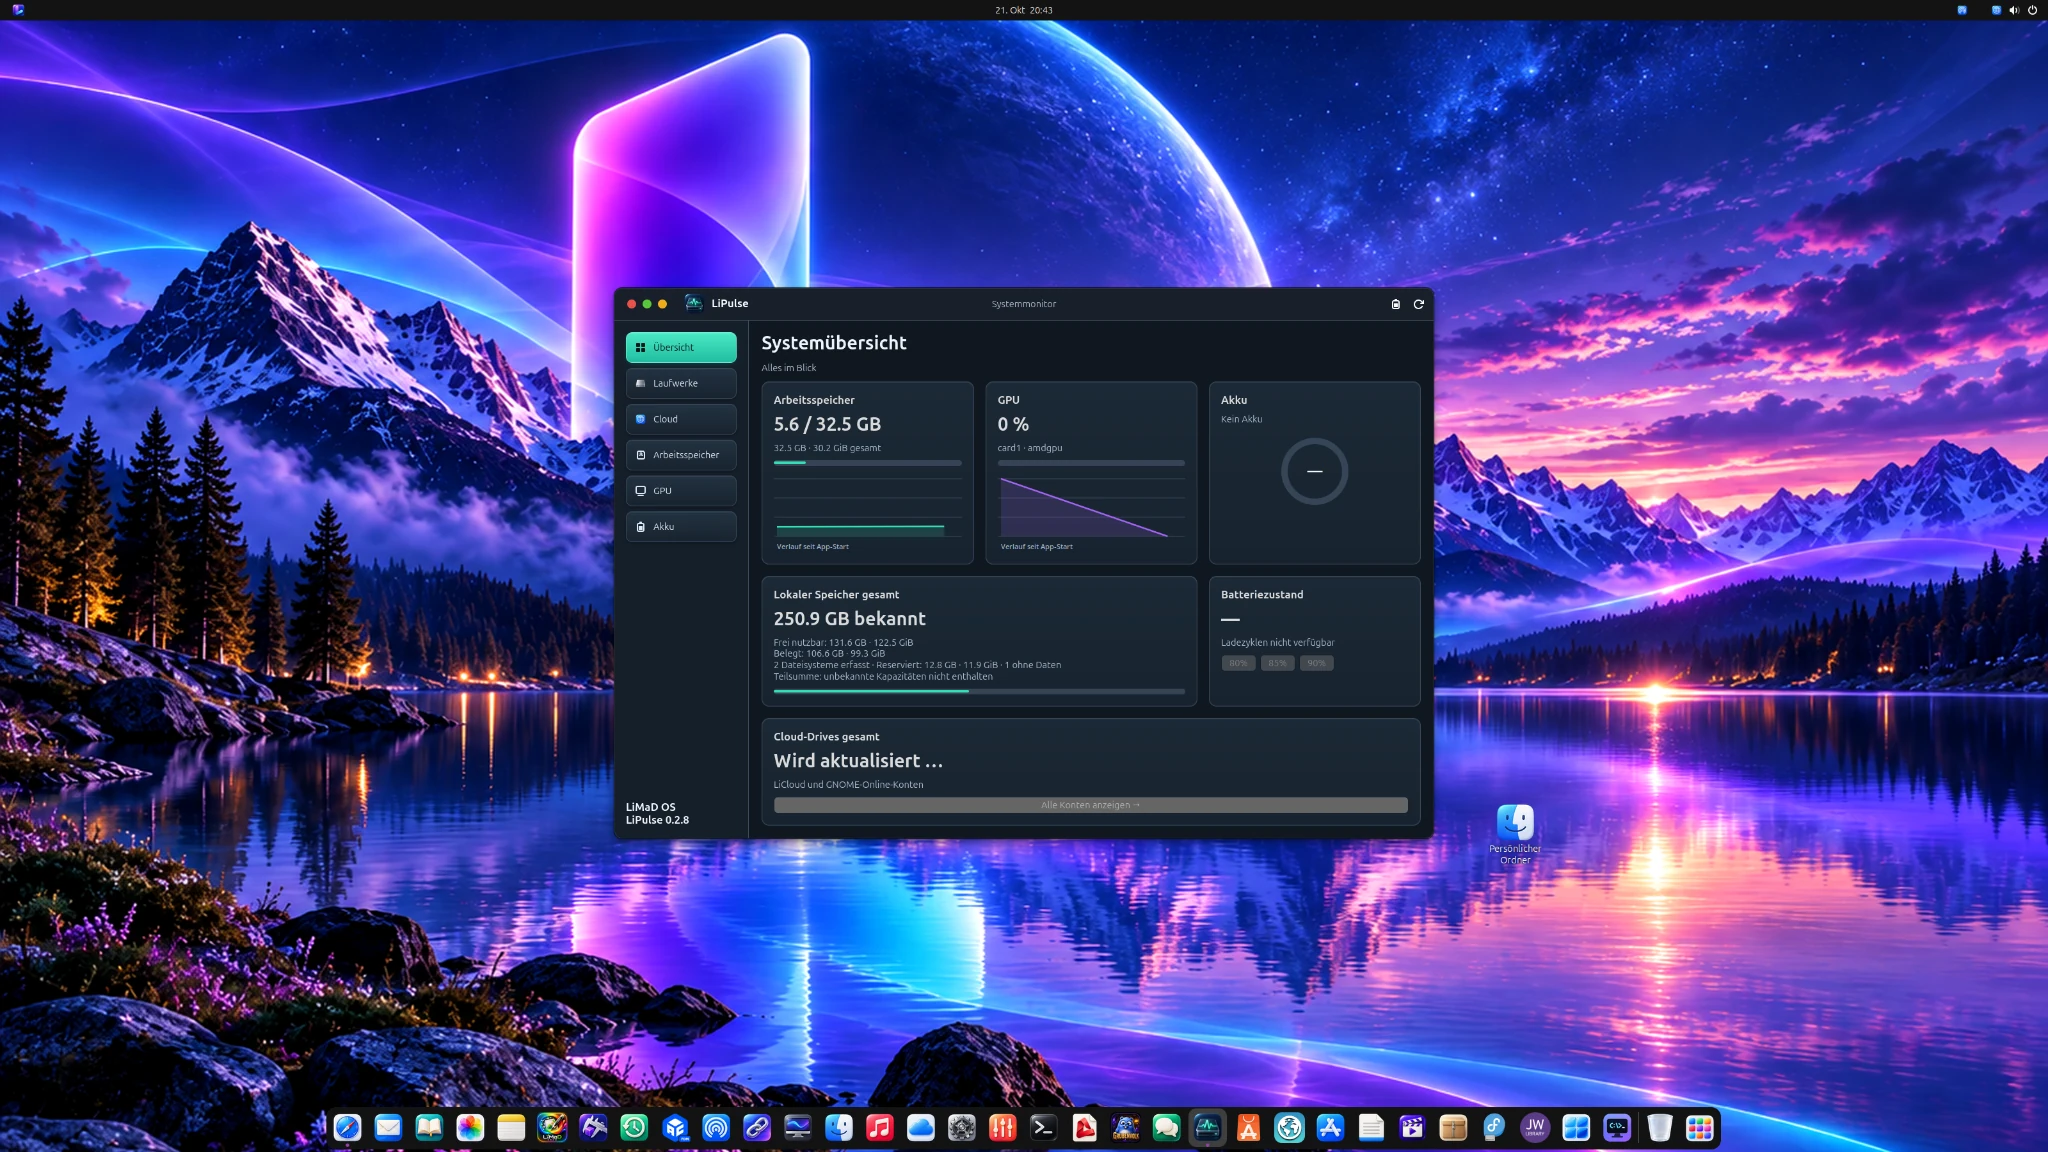This screenshot has height=1152, width=2048.
Task: Click the volume icon in top bar
Action: (x=2014, y=10)
